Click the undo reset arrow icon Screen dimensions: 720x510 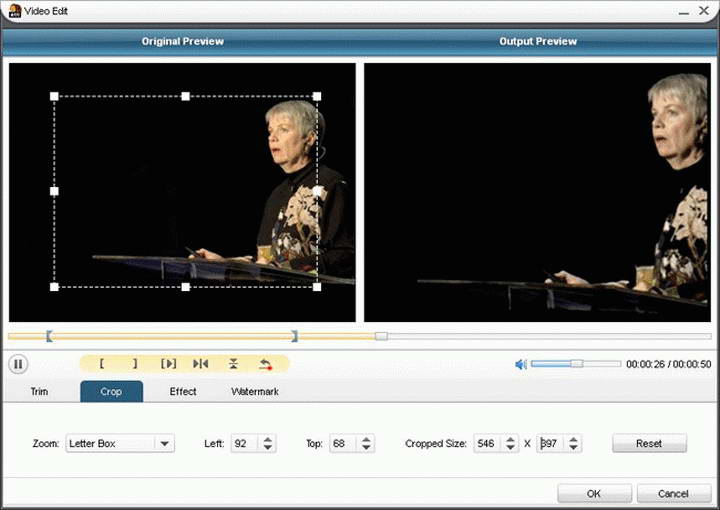[x=265, y=364]
